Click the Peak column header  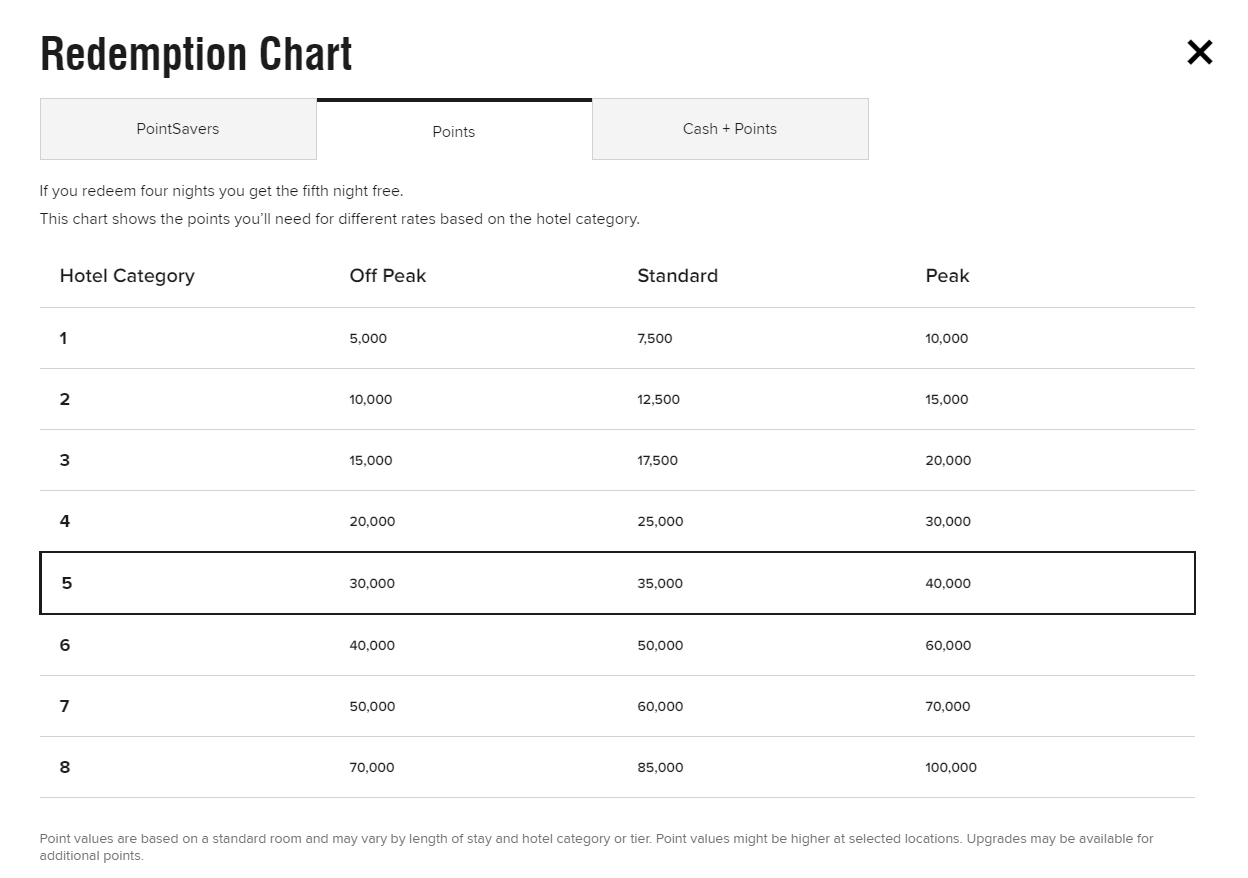pyautogui.click(x=947, y=276)
